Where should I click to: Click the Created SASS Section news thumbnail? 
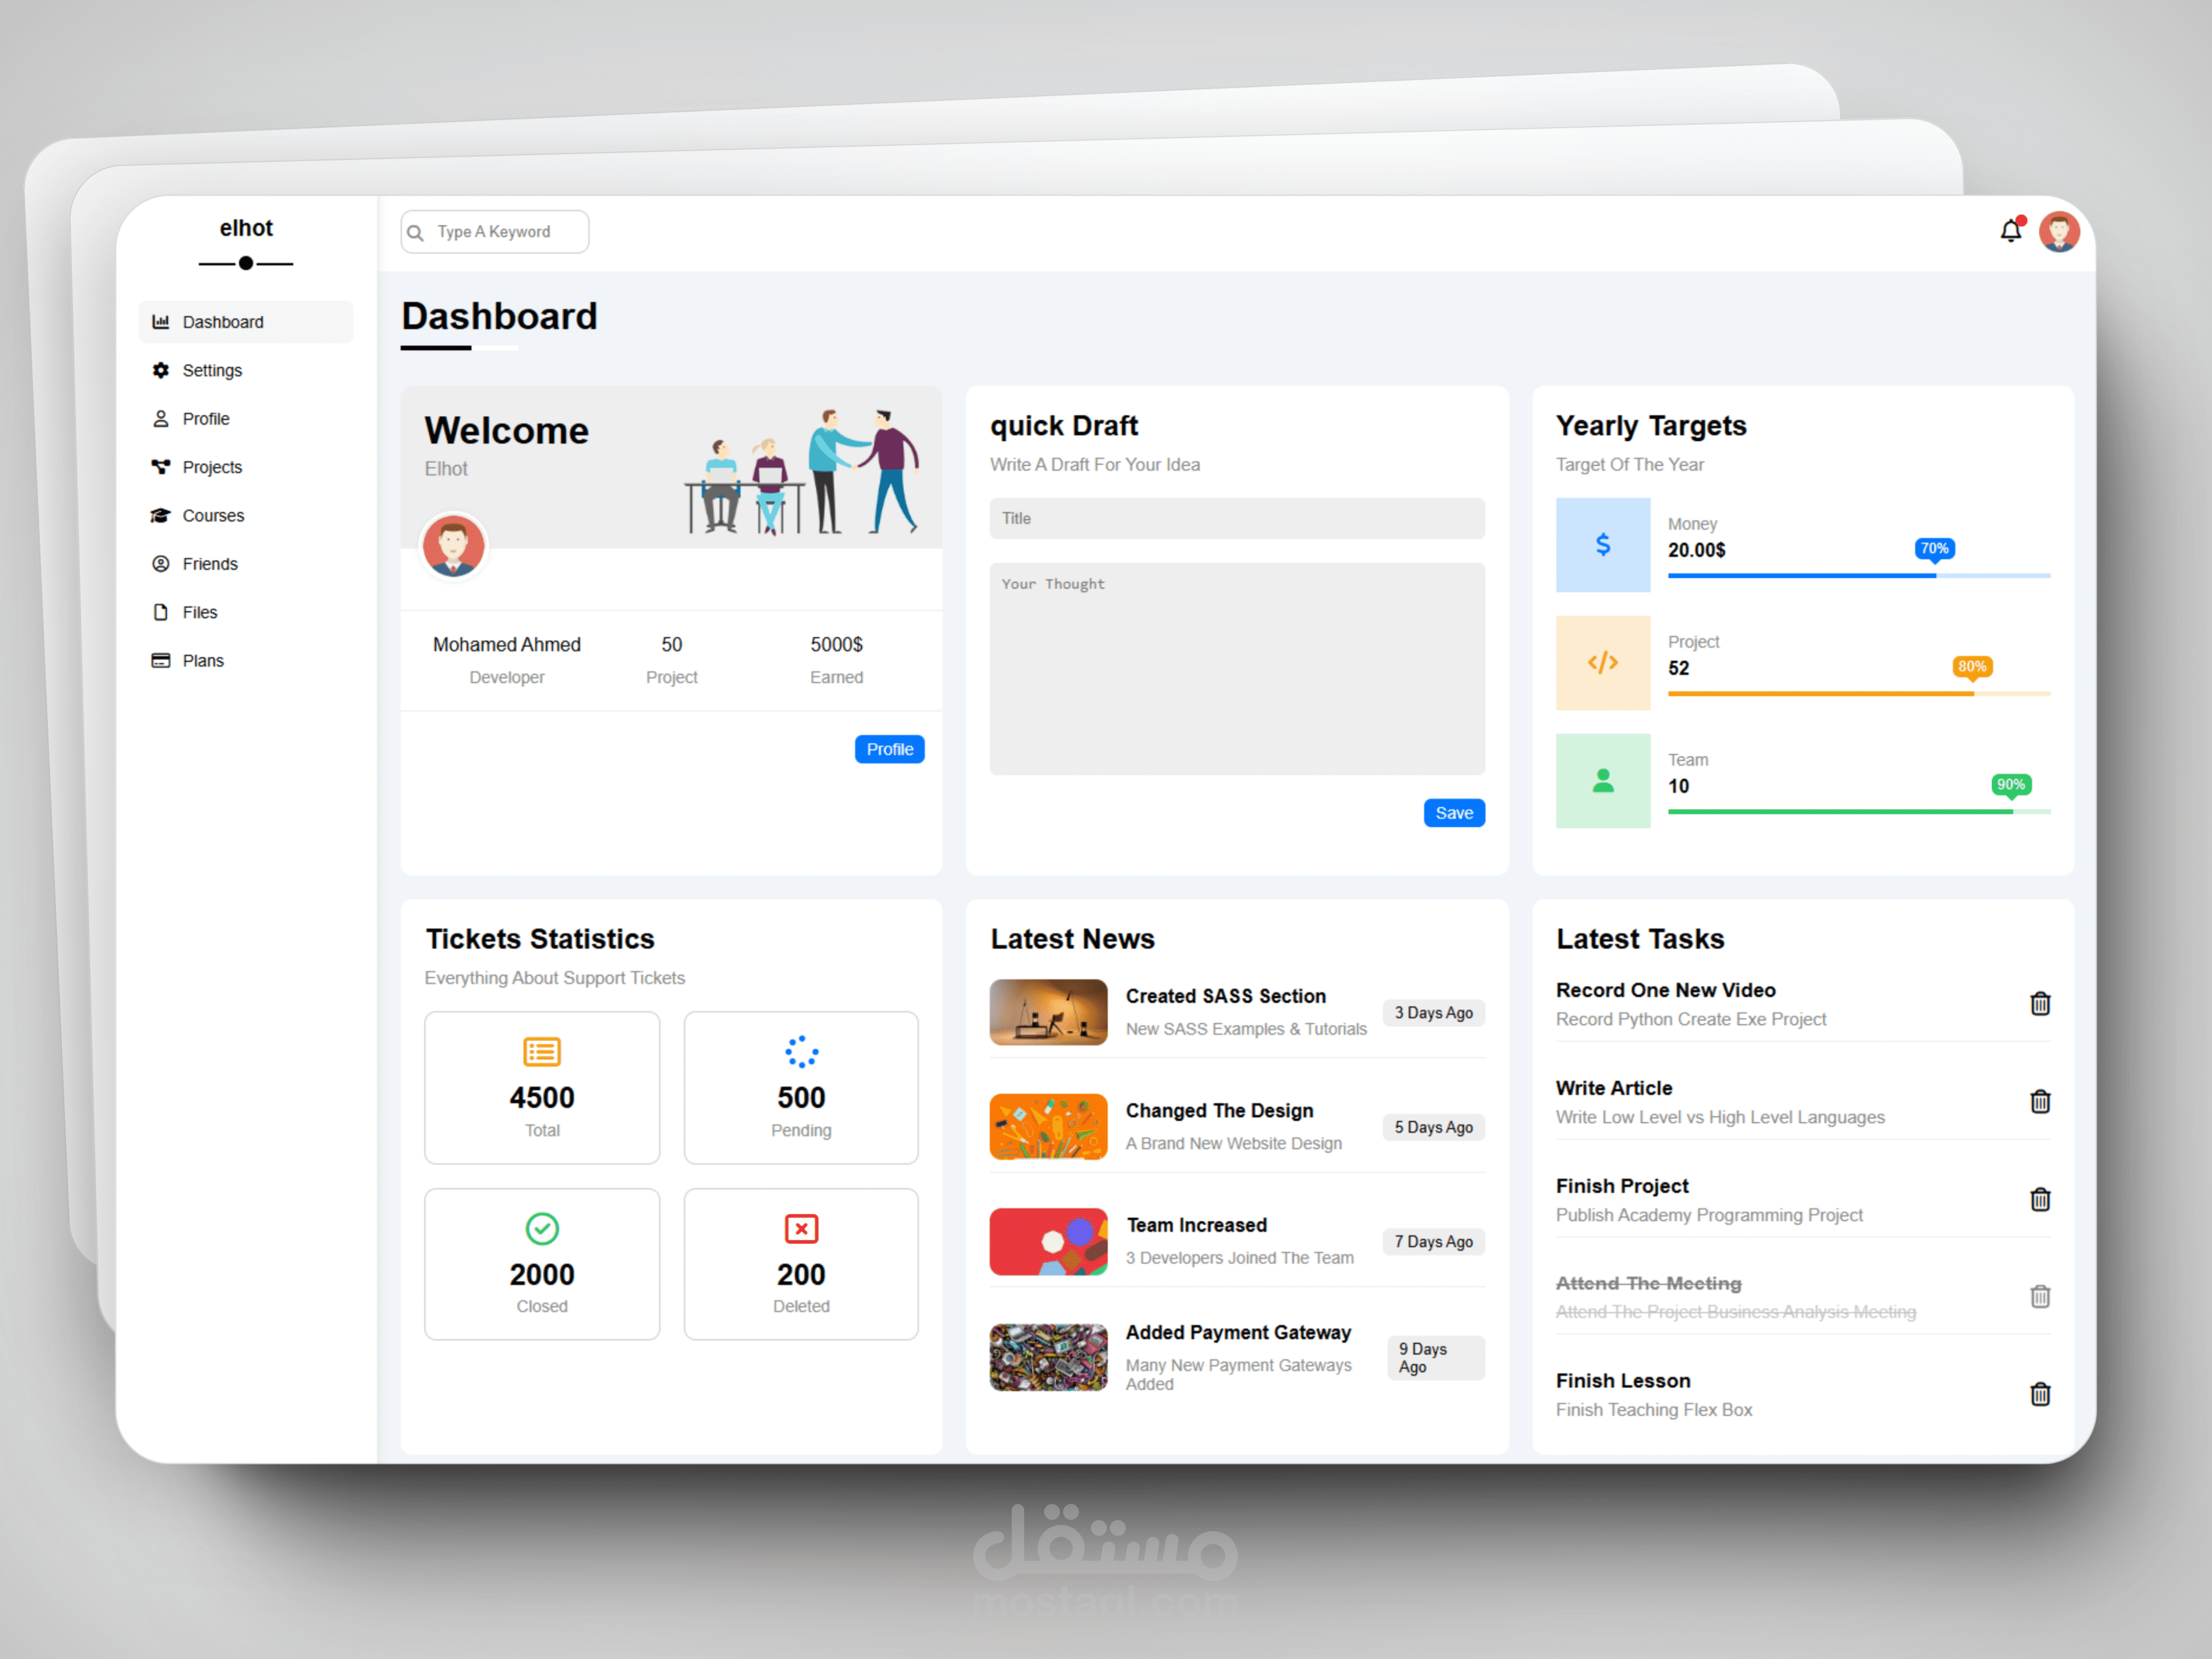(x=1048, y=1012)
